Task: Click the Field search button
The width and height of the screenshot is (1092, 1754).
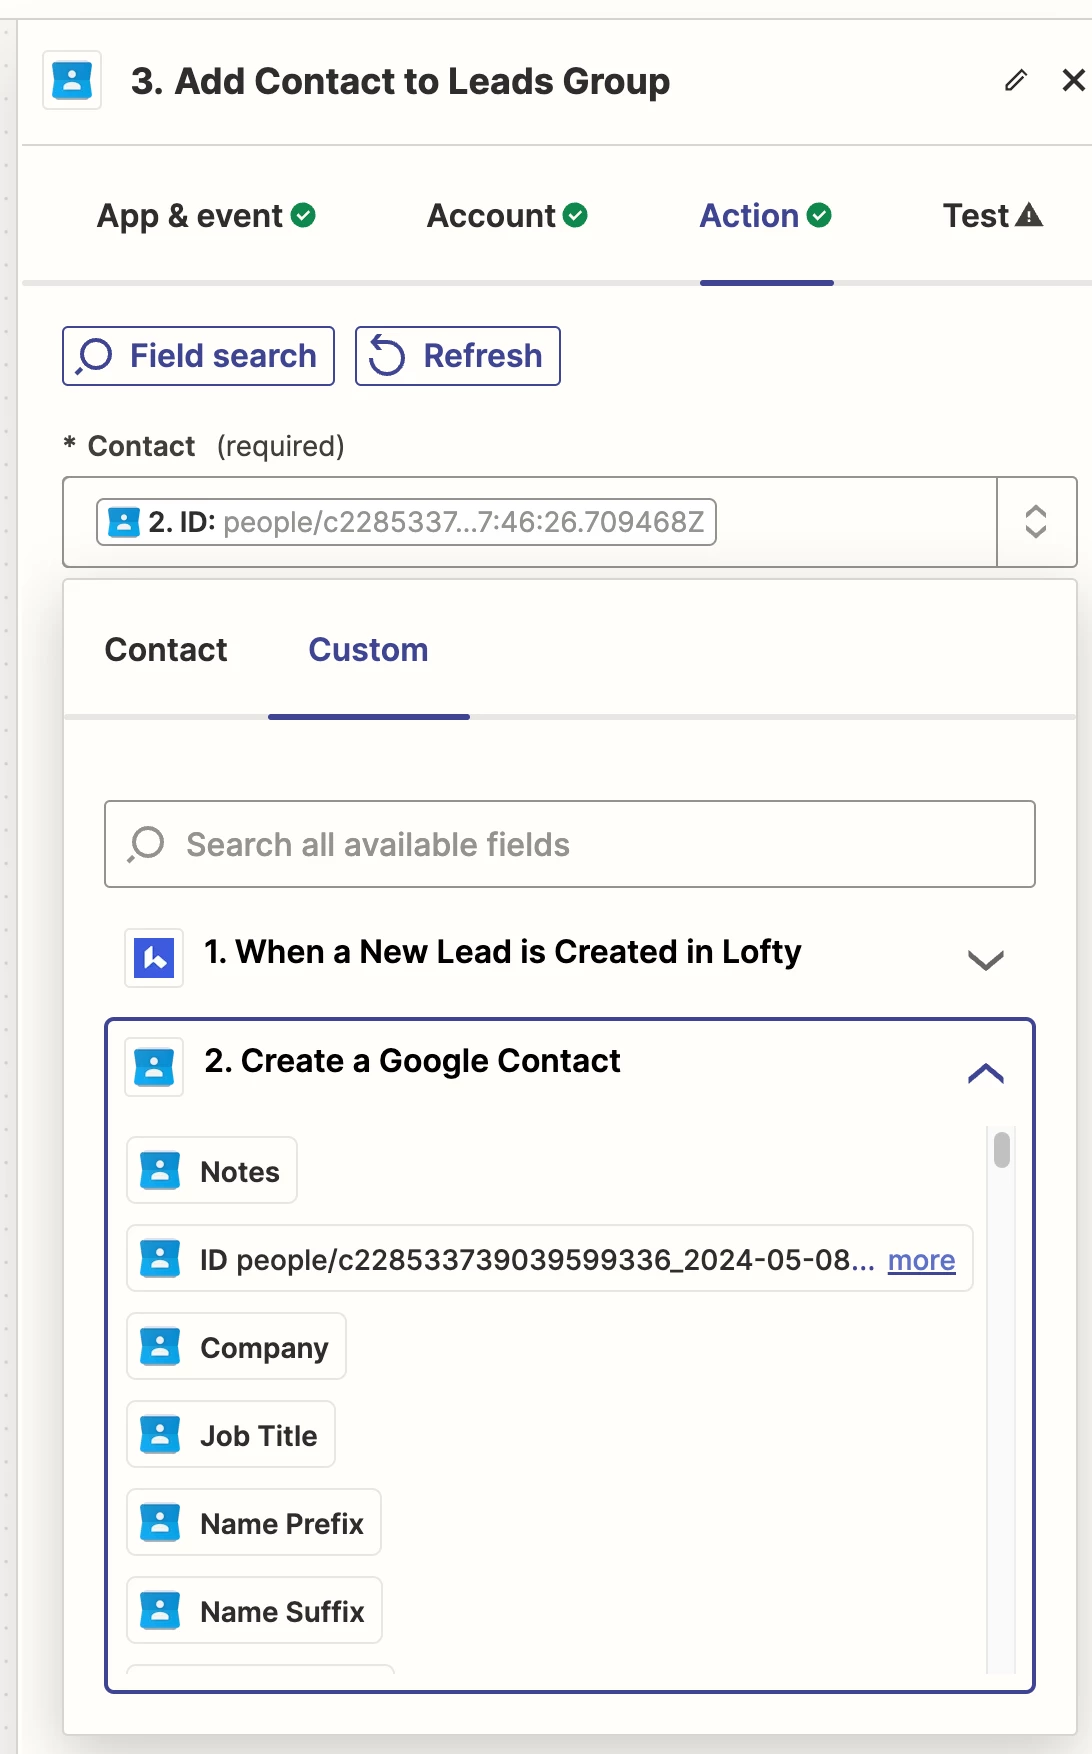Action: point(198,356)
